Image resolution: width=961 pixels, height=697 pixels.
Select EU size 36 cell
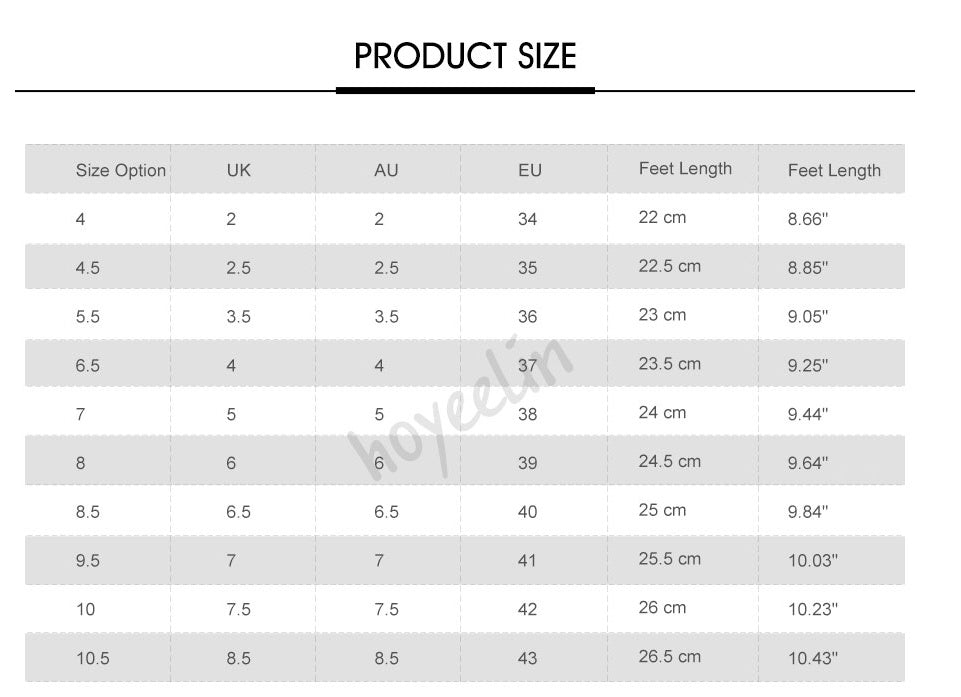tap(528, 317)
